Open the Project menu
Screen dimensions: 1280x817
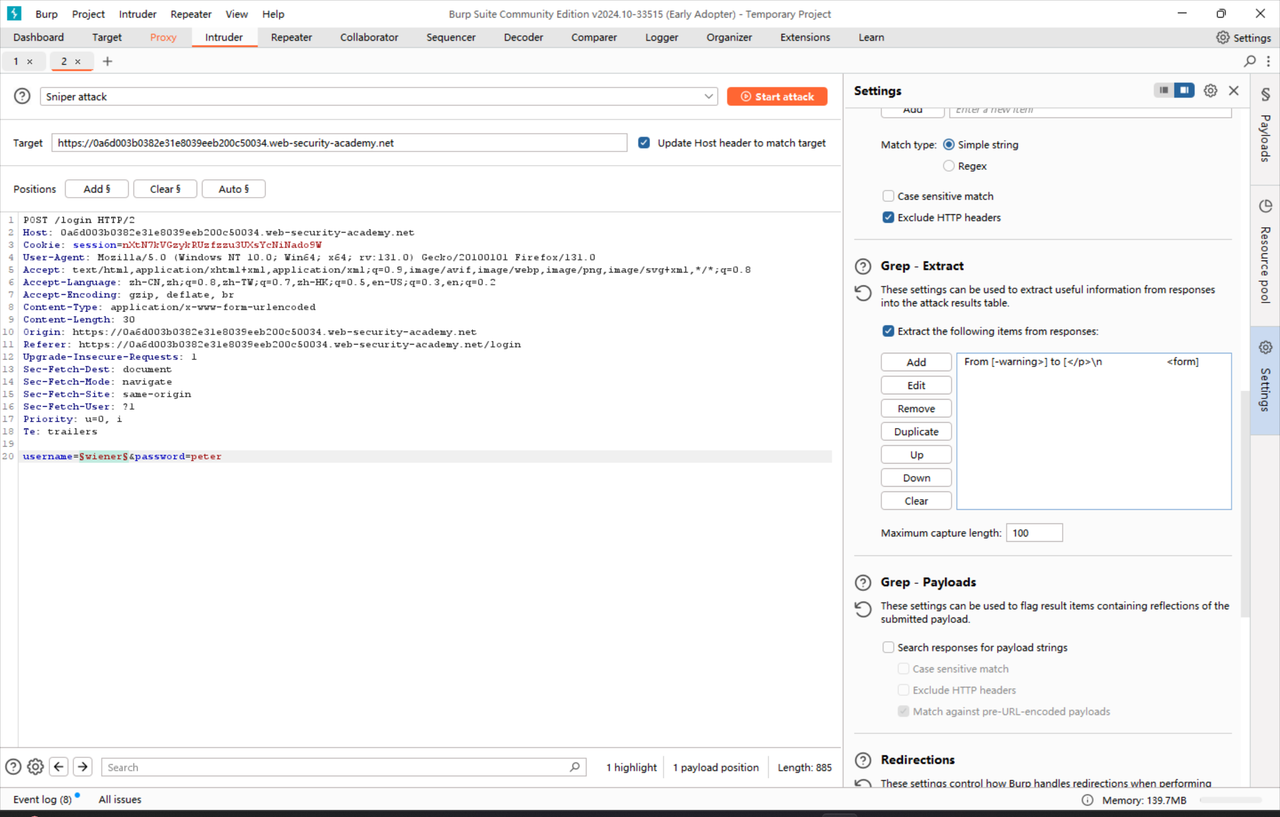88,13
